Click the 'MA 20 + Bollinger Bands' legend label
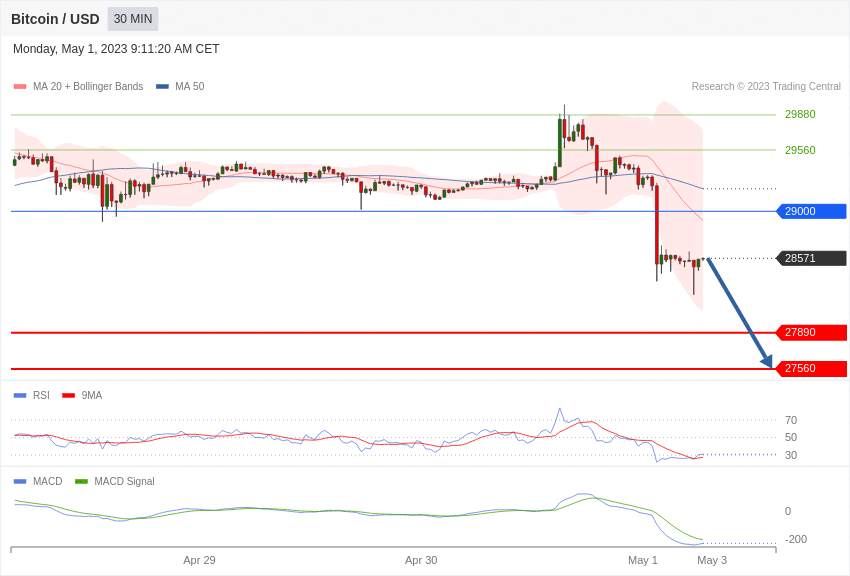Screen dimensions: 850x576 88,86
